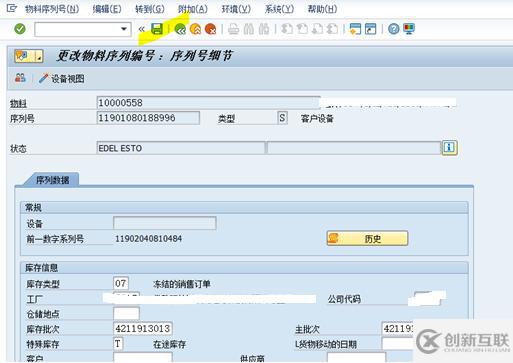Save using the floppy disk icon

click(x=157, y=29)
